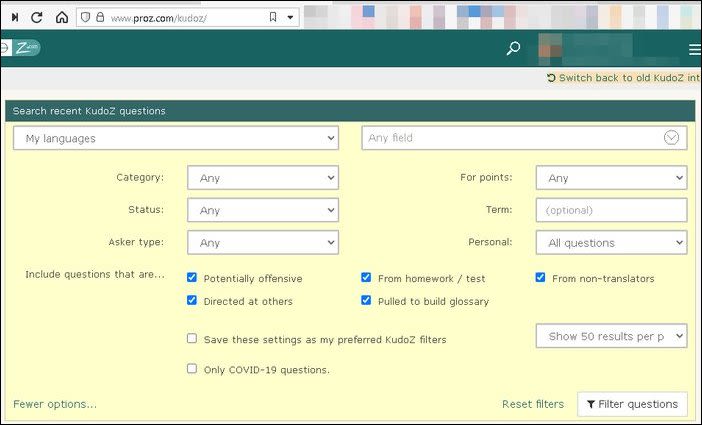Image resolution: width=702 pixels, height=425 pixels.
Task: View site security via the padlock icon
Action: [100, 17]
